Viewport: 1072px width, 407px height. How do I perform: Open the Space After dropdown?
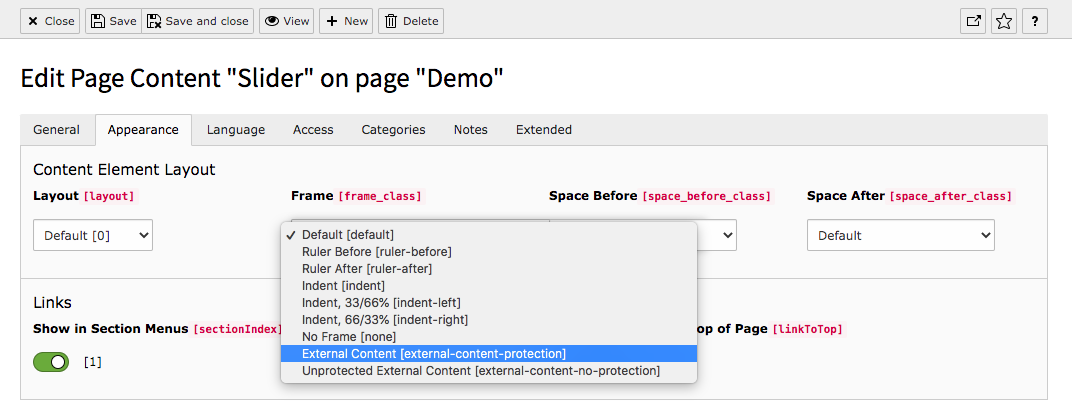pyautogui.click(x=900, y=236)
